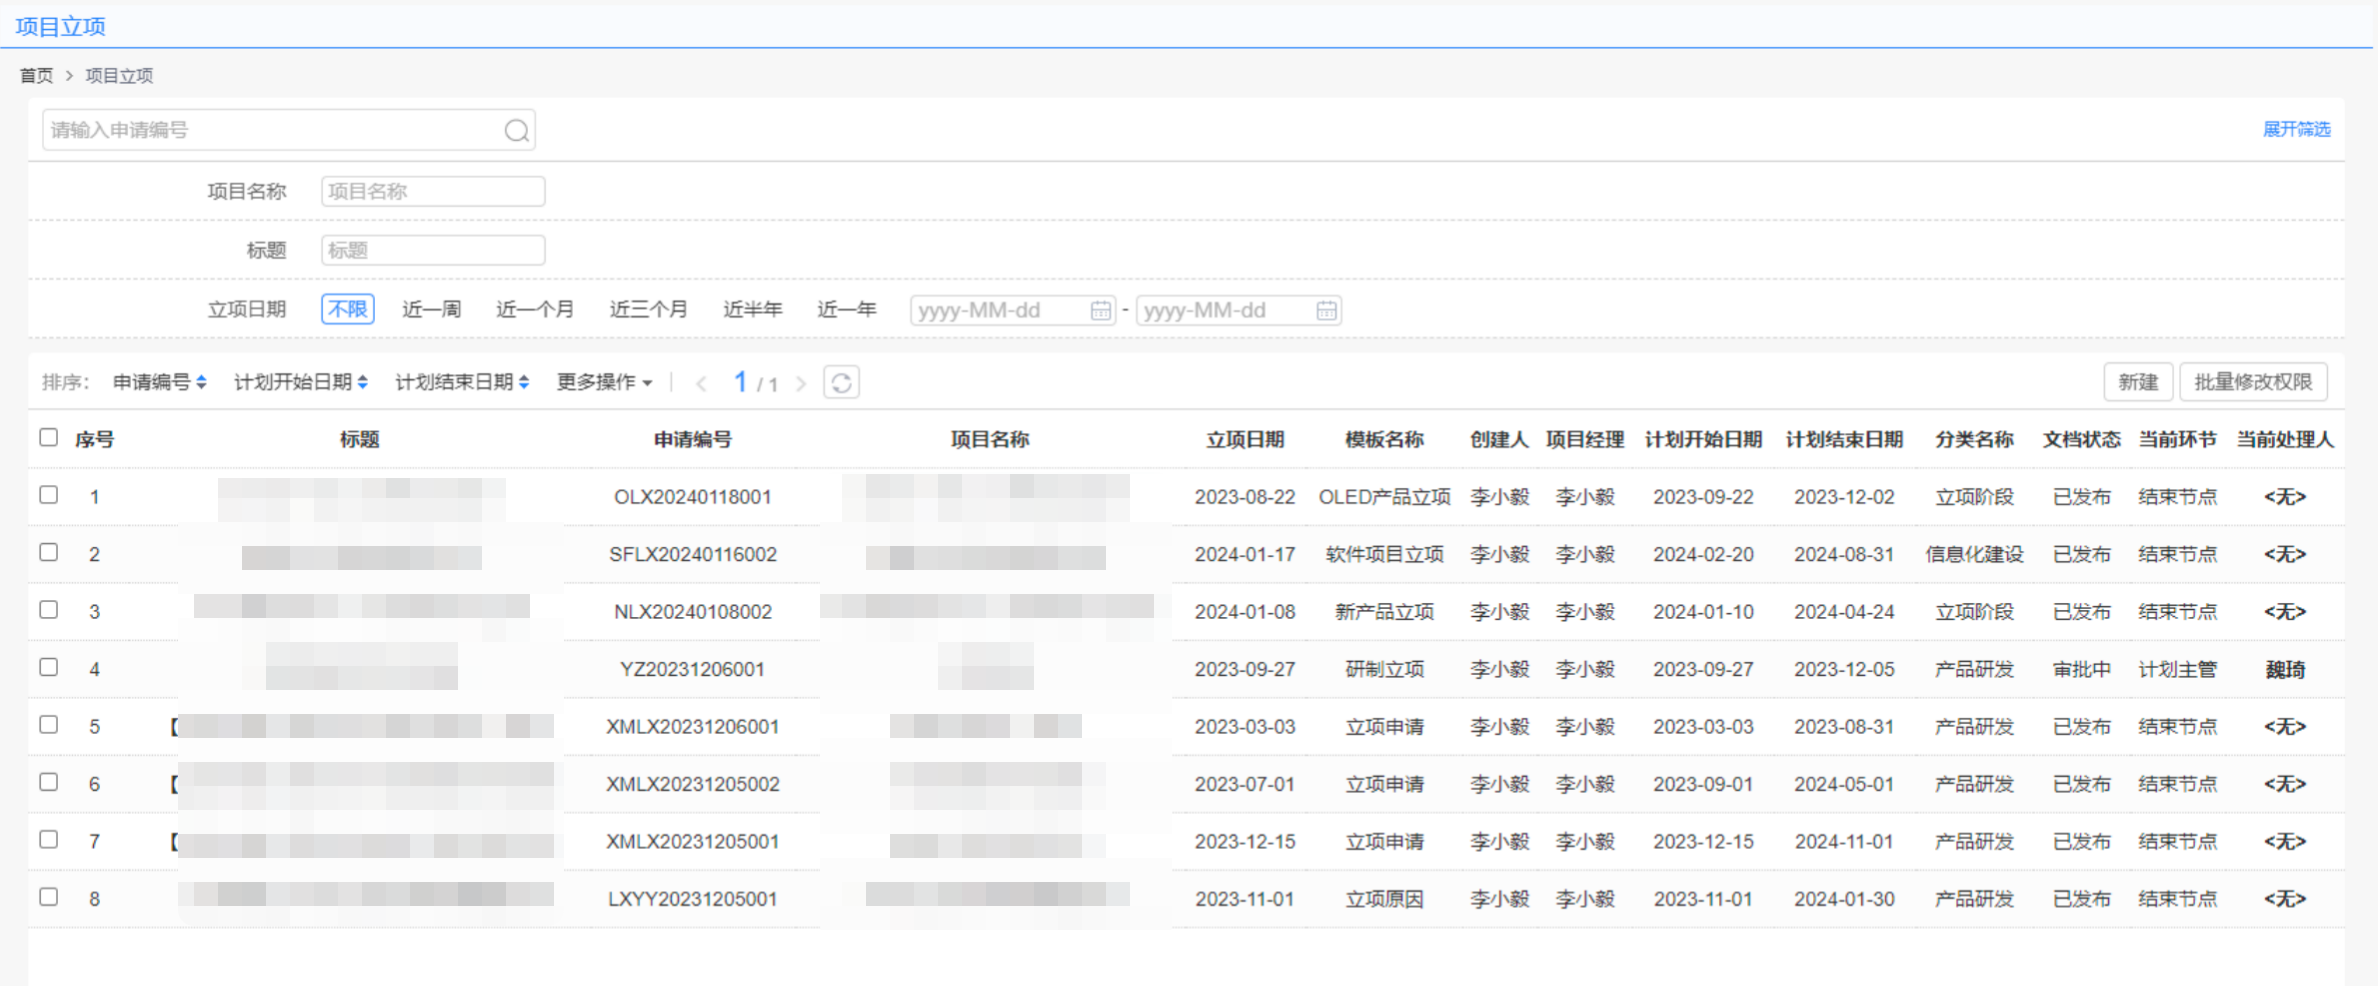Open the end date calendar icon
The image size is (2378, 986).
(1326, 311)
